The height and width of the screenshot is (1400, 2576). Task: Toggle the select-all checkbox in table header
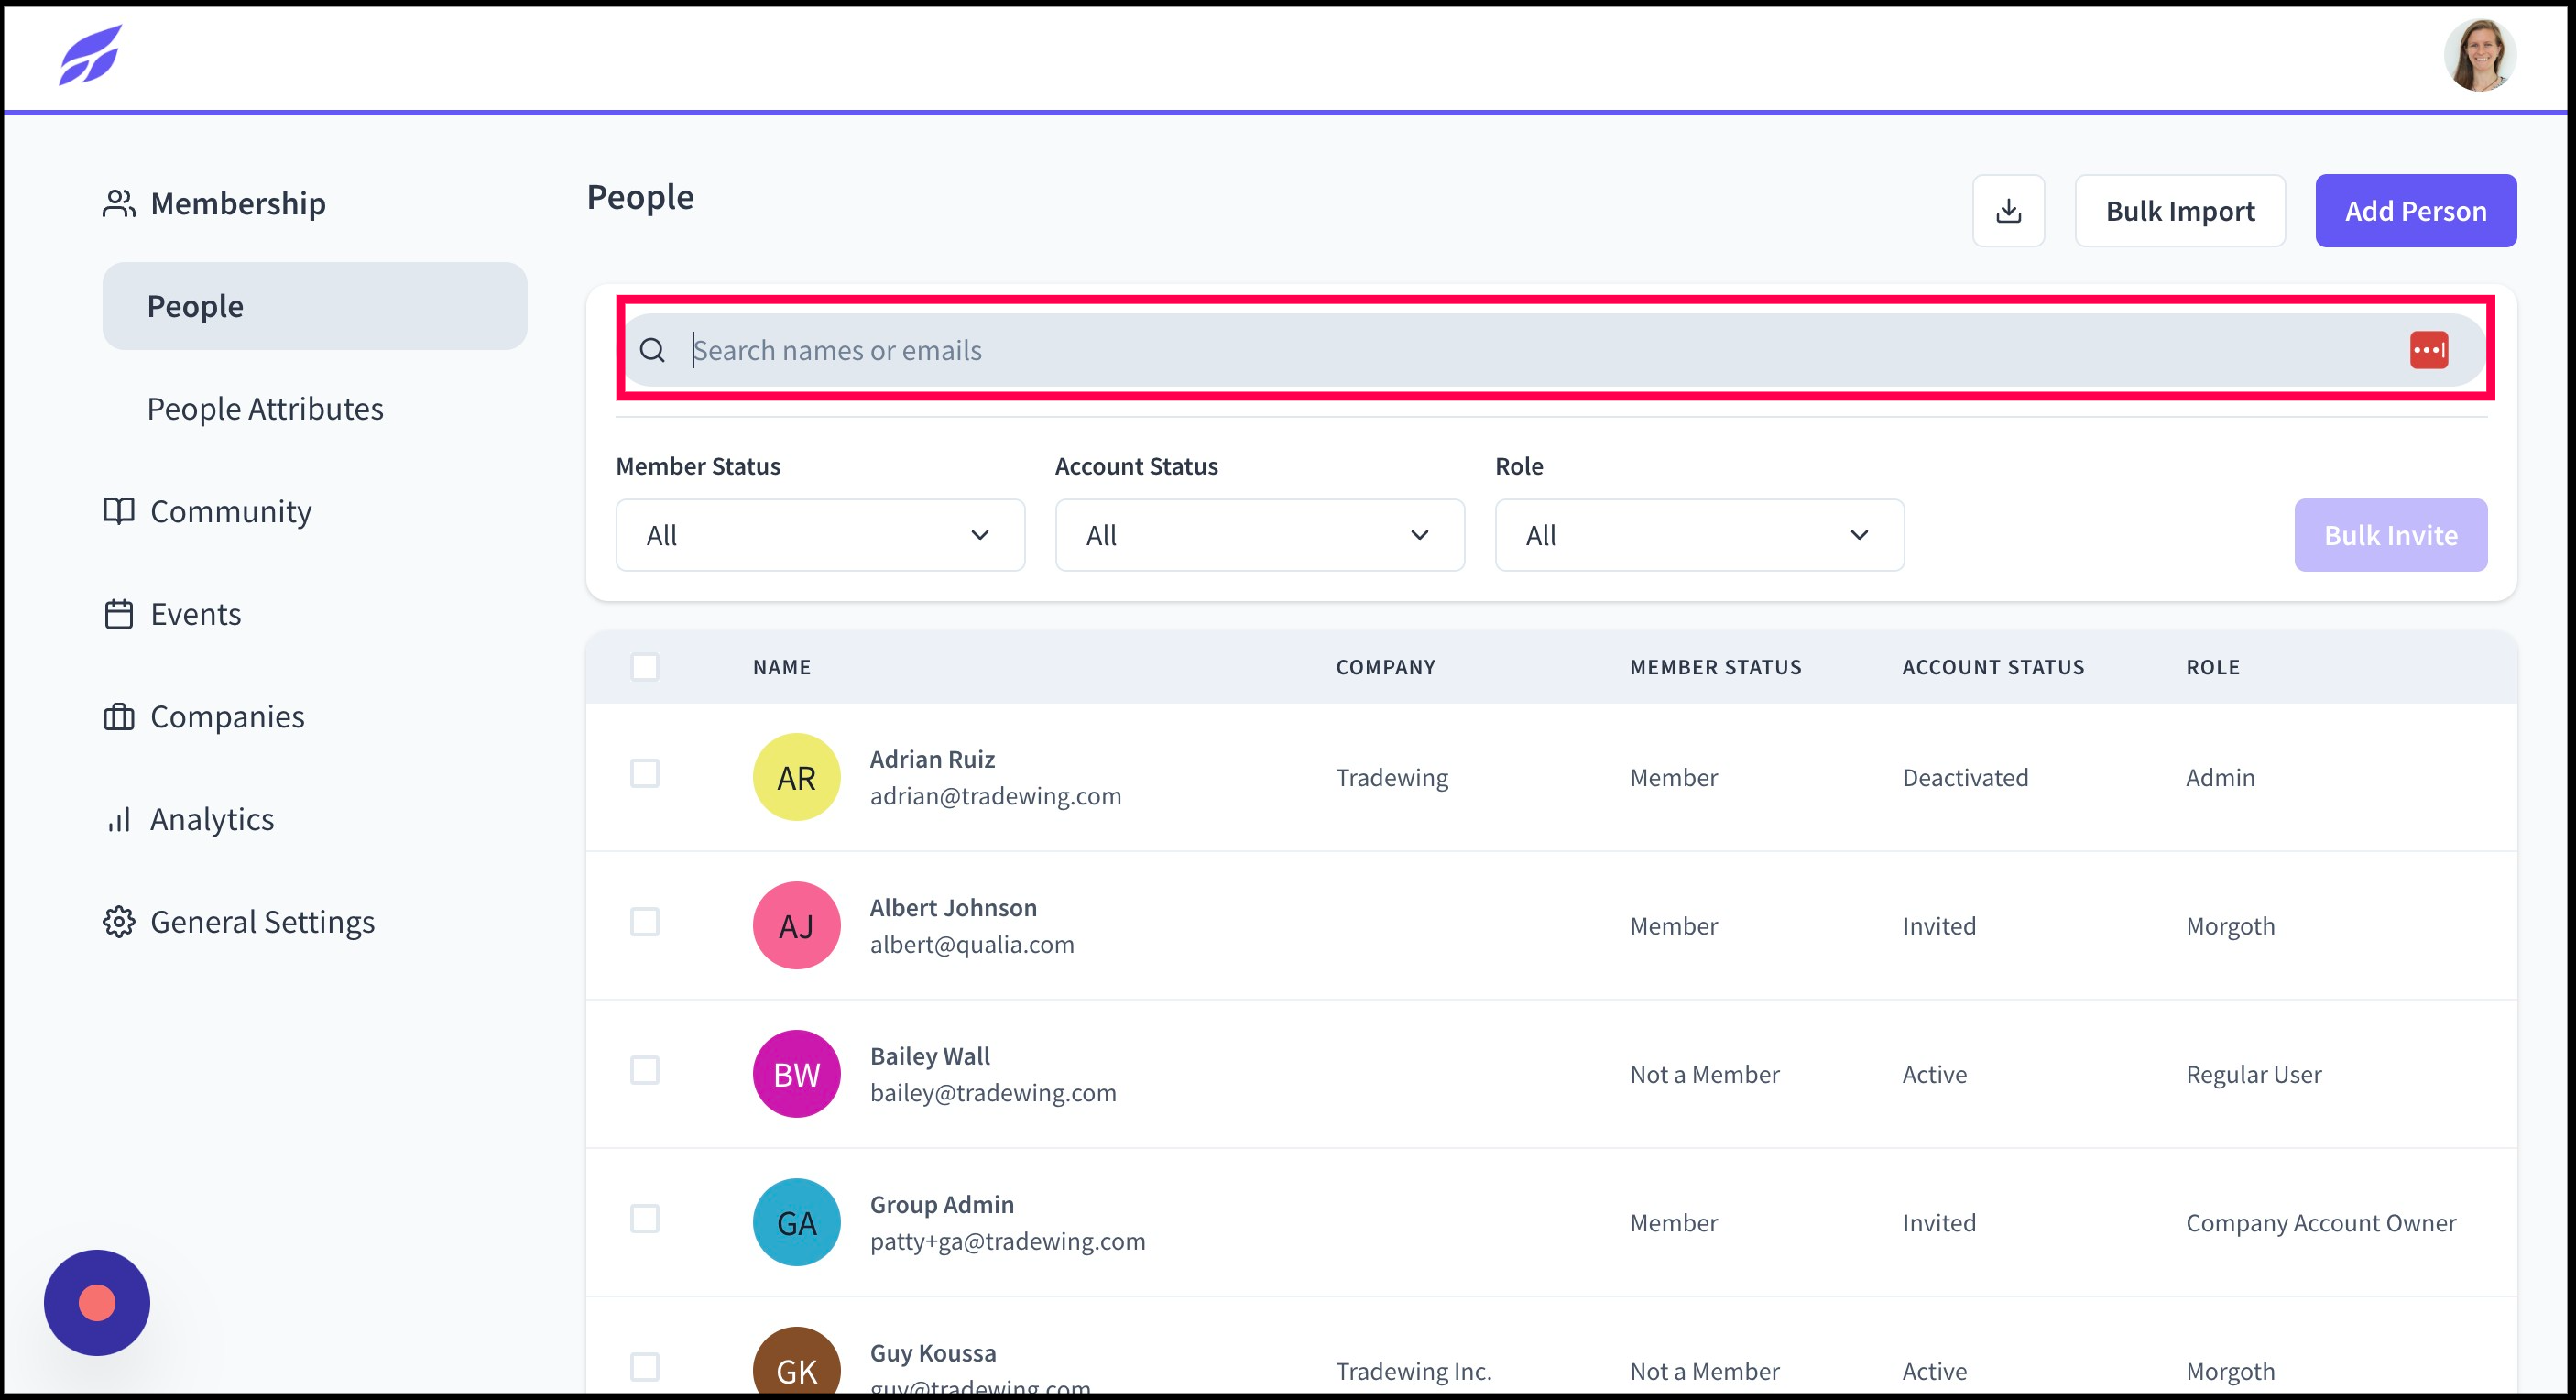(x=645, y=667)
